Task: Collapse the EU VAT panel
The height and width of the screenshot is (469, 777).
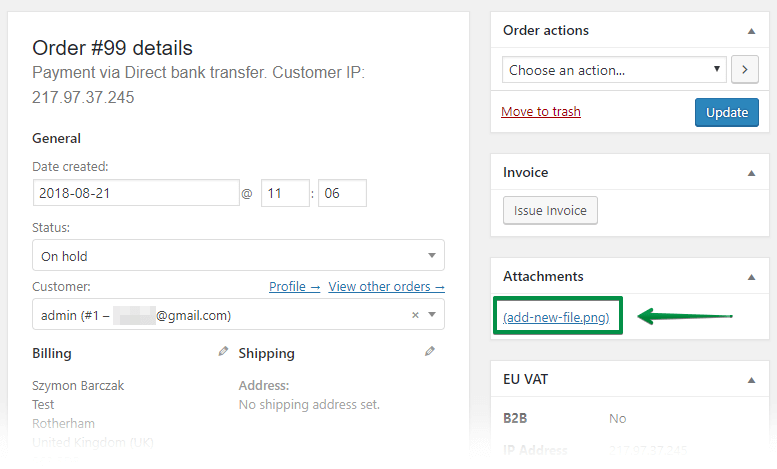Action: tap(751, 380)
